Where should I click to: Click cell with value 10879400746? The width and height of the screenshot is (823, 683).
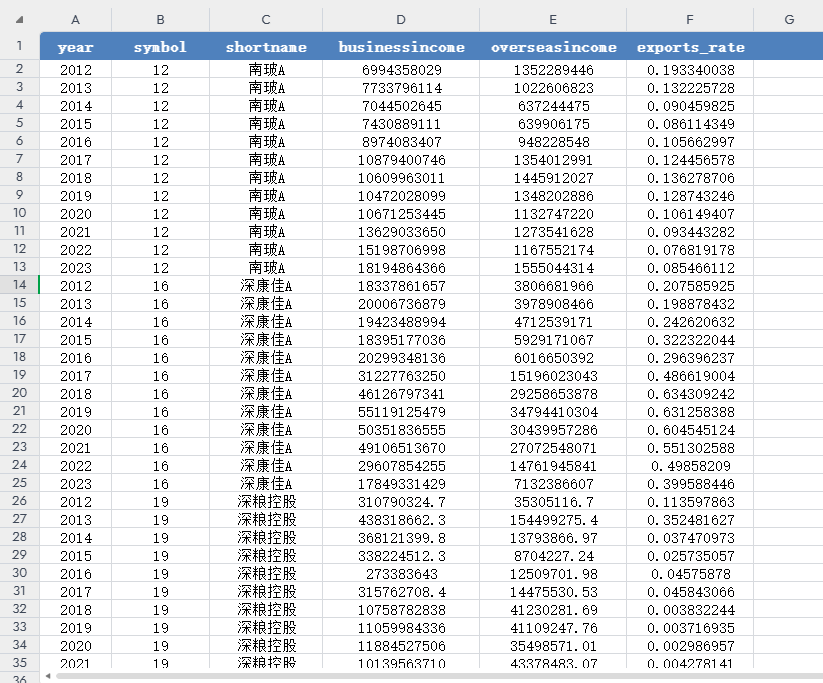coord(401,160)
